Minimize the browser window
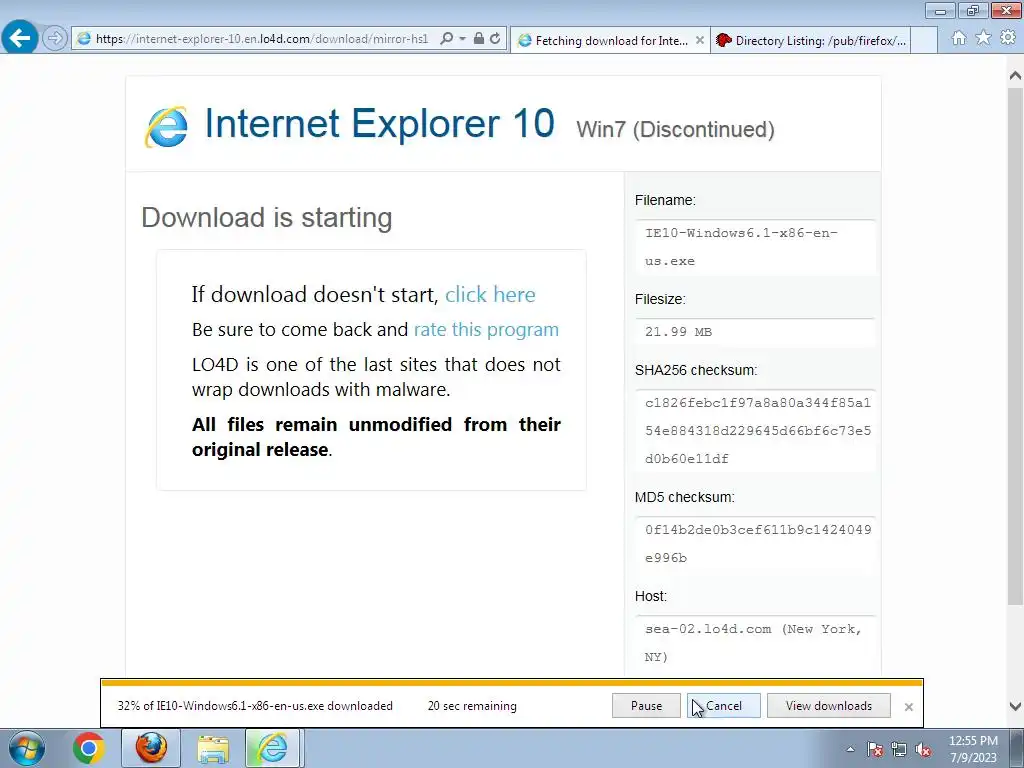 940,10
